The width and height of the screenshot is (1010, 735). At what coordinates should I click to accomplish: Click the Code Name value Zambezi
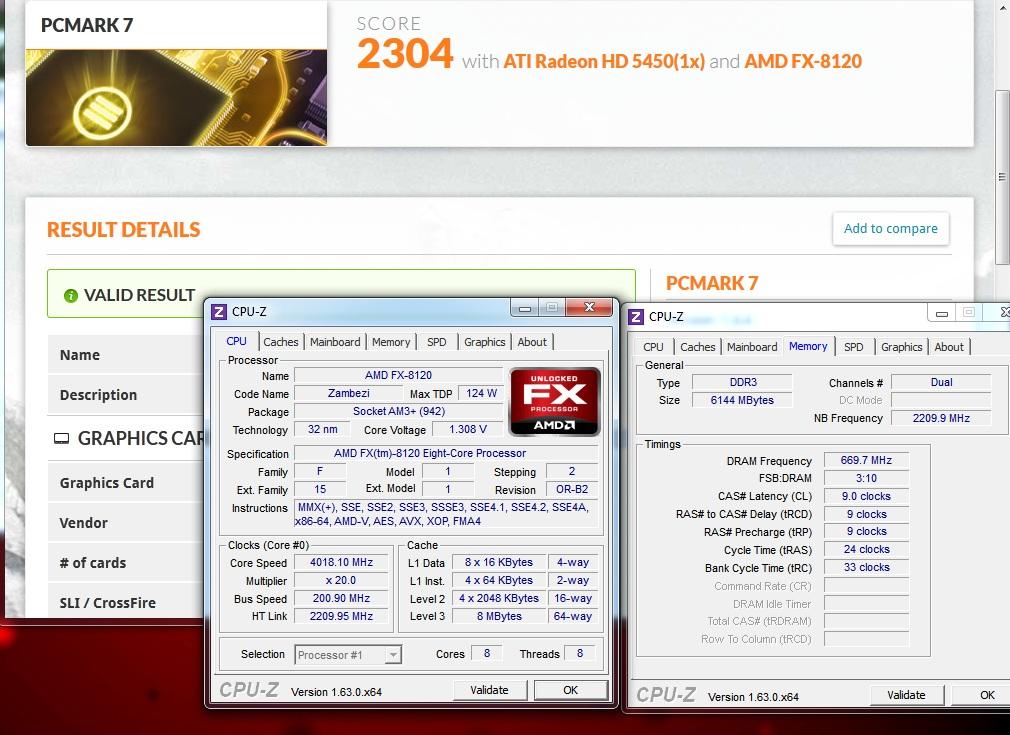point(348,393)
